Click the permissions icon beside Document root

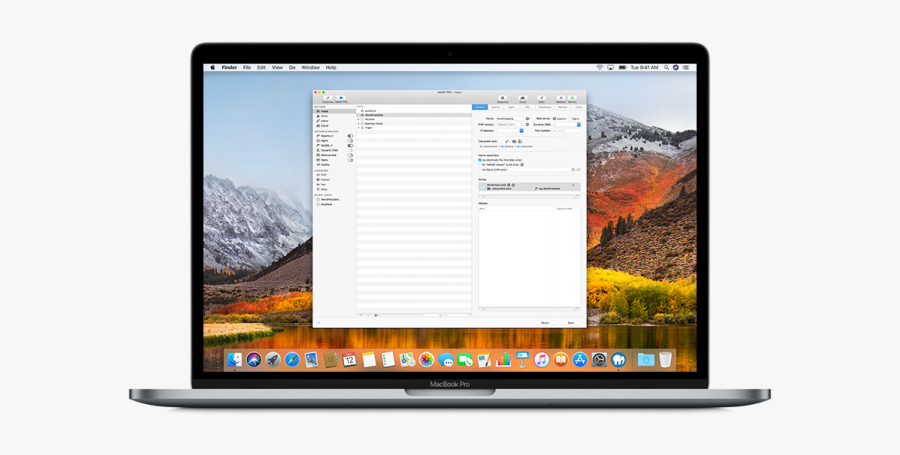tap(520, 141)
